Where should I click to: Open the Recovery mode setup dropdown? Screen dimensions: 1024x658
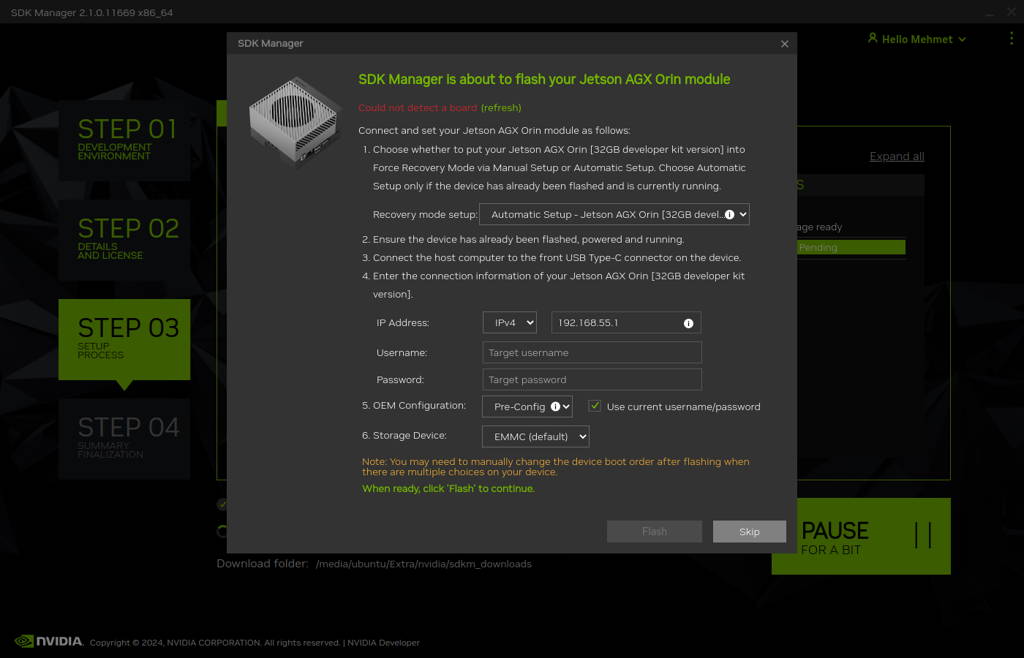tap(614, 214)
